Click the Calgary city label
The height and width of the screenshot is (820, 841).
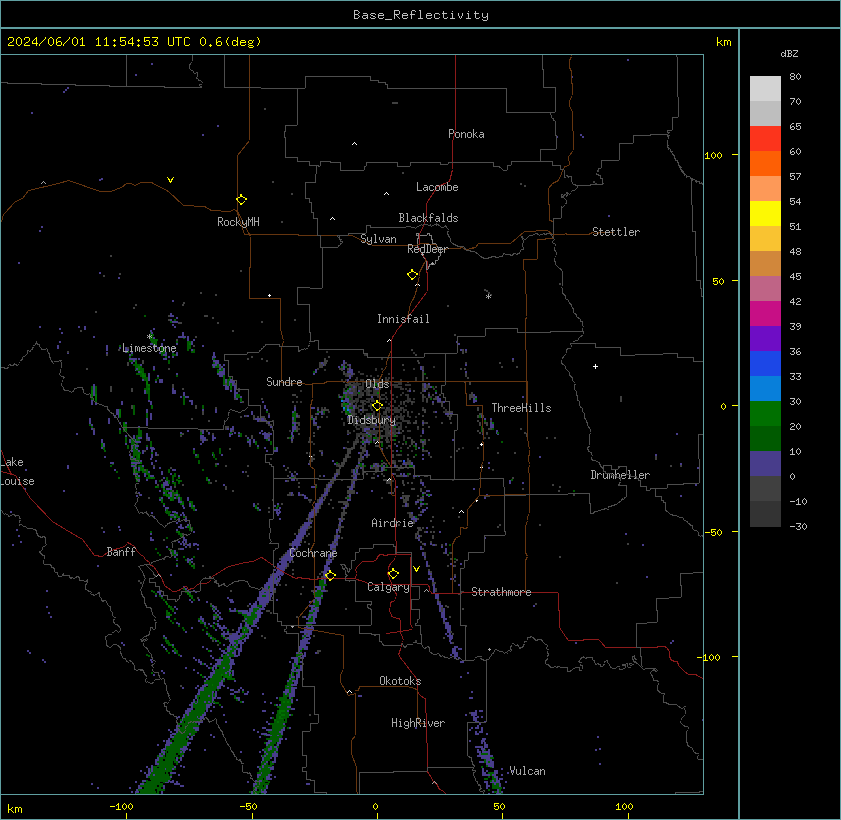pyautogui.click(x=388, y=587)
